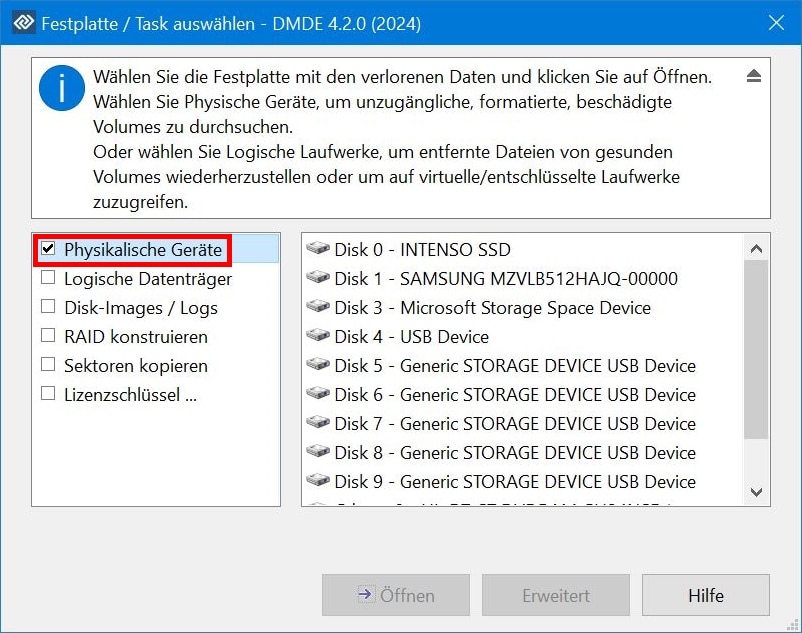Click the RAID konstruieren label
The image size is (802, 633).
136,337
